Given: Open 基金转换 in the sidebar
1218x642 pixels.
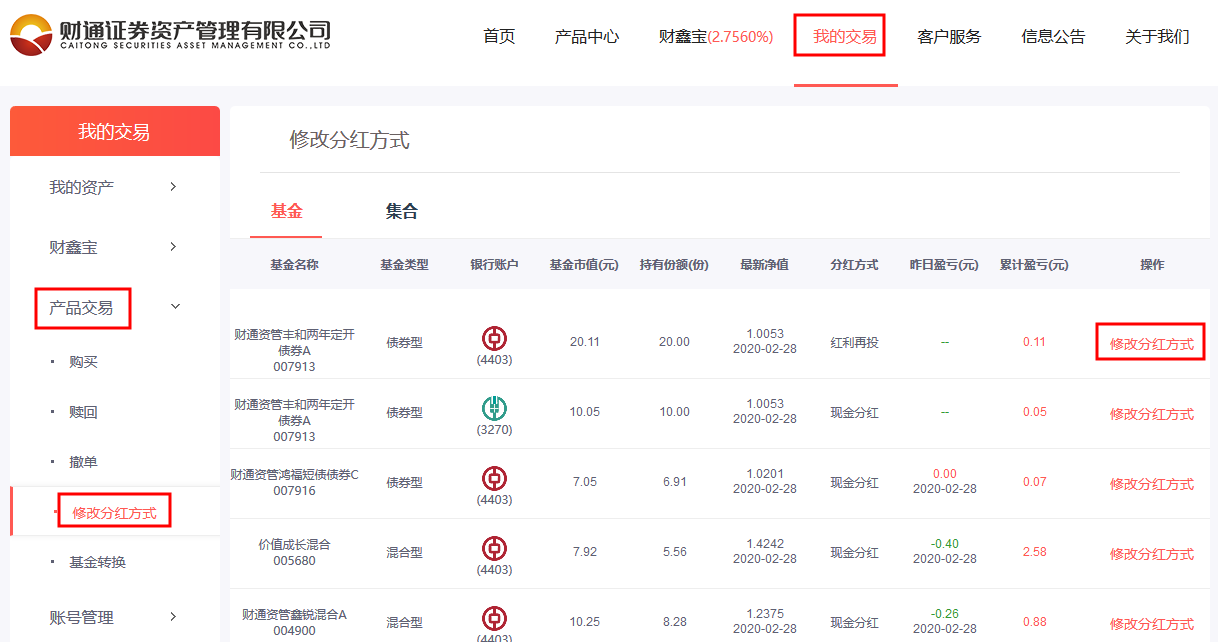Looking at the screenshot, I should [98, 562].
